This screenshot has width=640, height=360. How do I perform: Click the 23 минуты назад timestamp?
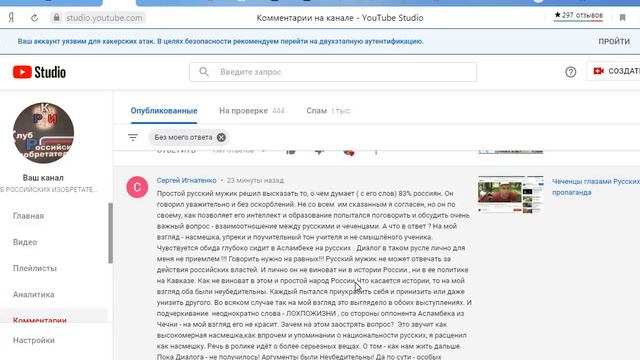pos(255,180)
